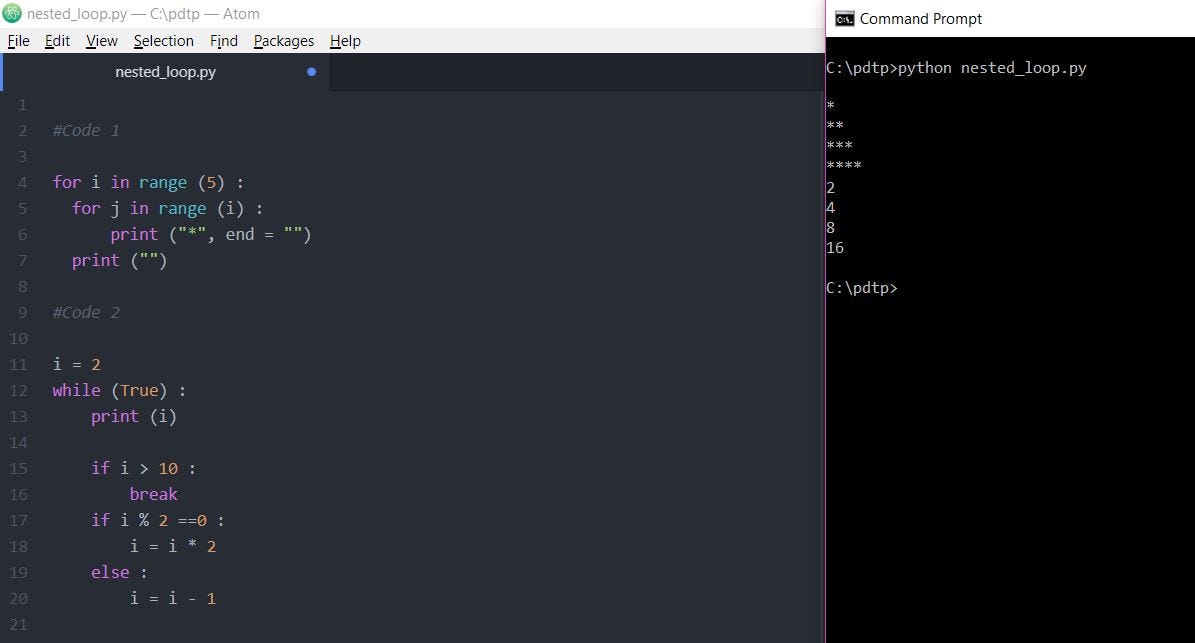Open the Help menu
Screen dimensions: 1195x643
(345, 41)
